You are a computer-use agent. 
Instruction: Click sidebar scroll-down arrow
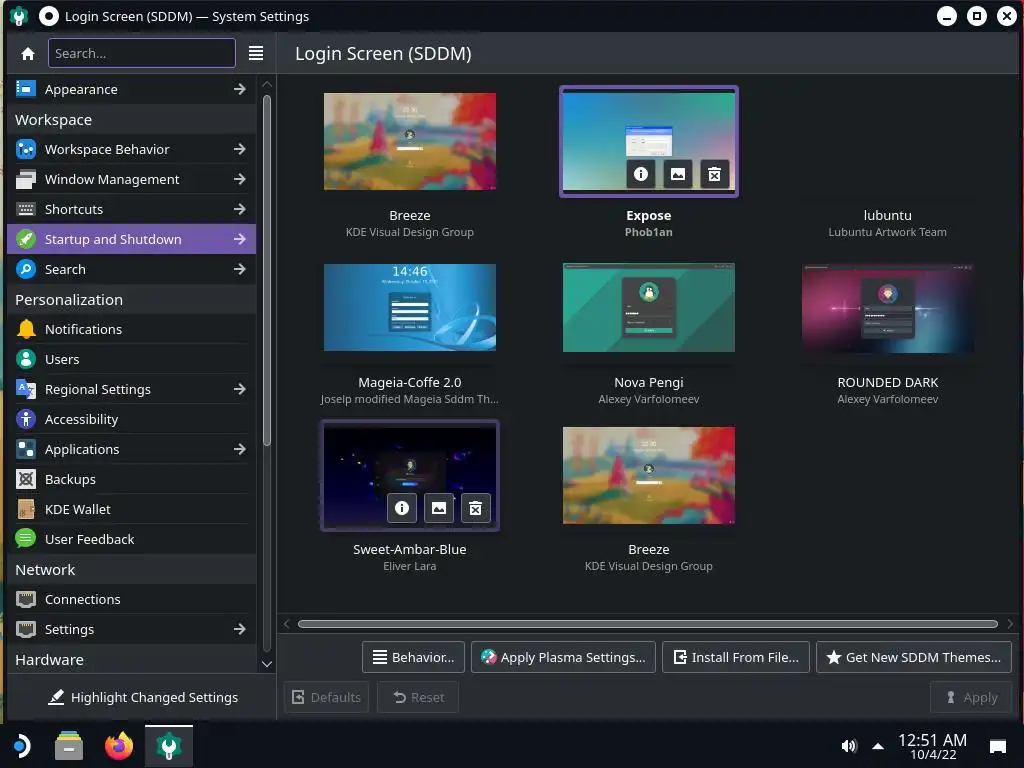pos(266,664)
